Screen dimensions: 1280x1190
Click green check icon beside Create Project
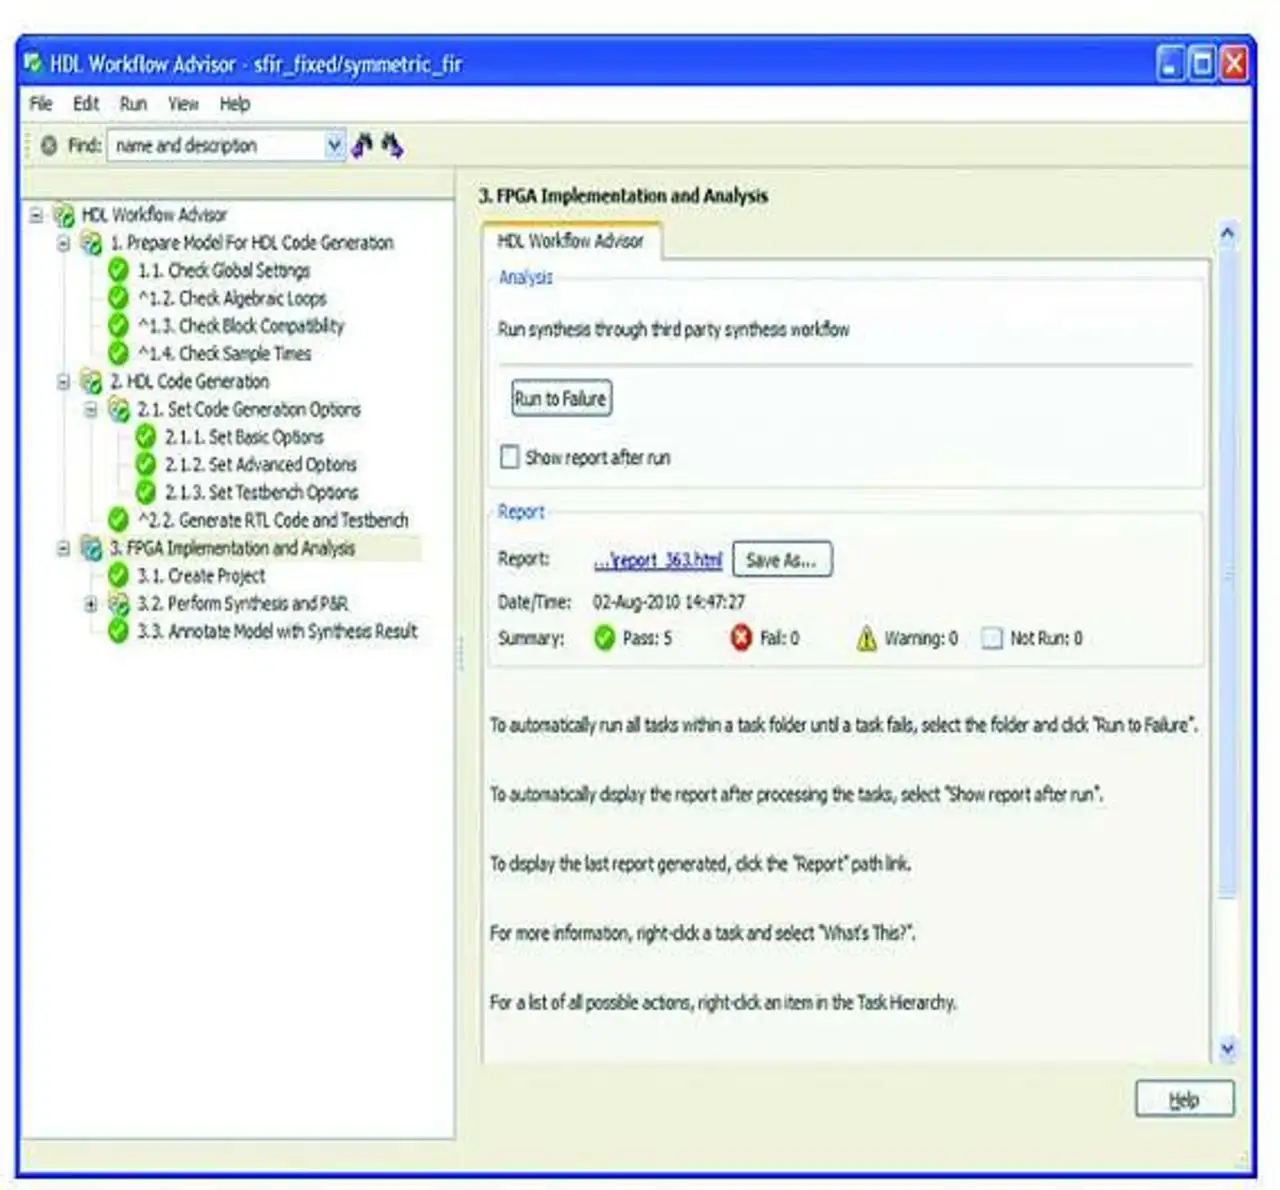pyautogui.click(x=118, y=576)
